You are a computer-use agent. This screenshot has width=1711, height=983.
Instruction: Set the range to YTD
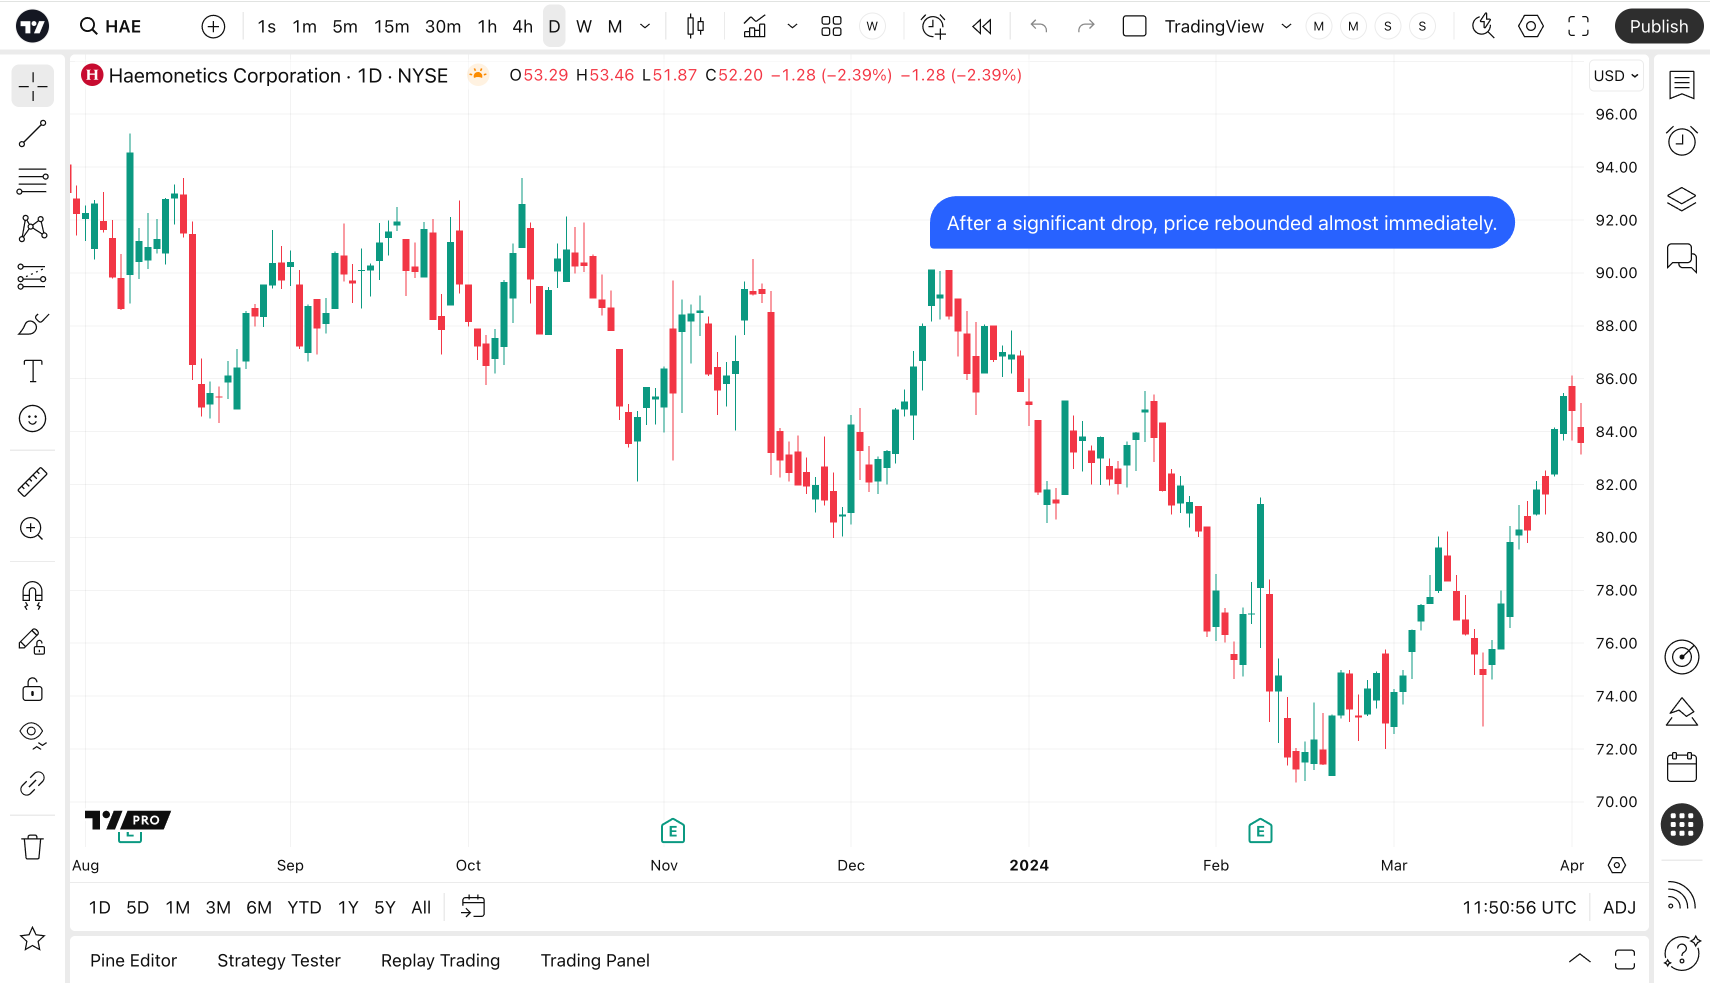[x=304, y=907]
